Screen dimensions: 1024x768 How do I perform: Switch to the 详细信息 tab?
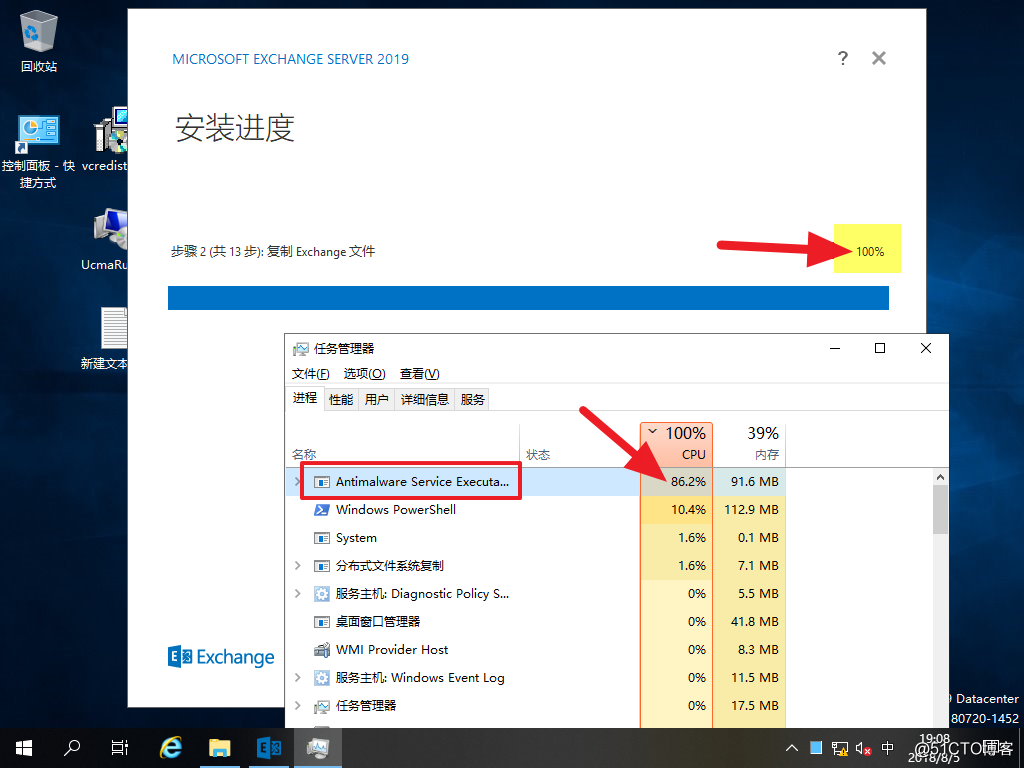click(x=424, y=400)
